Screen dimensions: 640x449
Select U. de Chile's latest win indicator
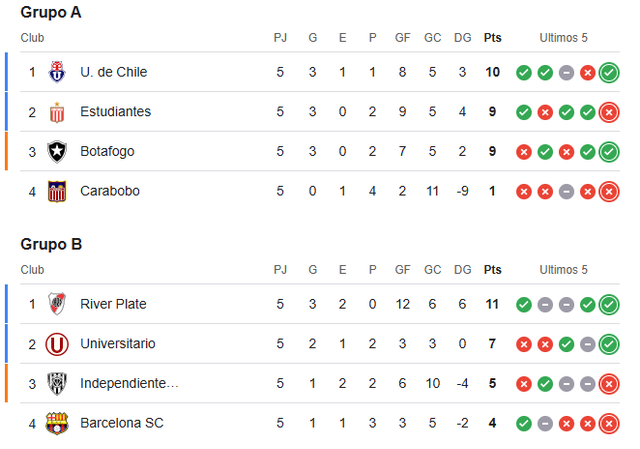609,73
